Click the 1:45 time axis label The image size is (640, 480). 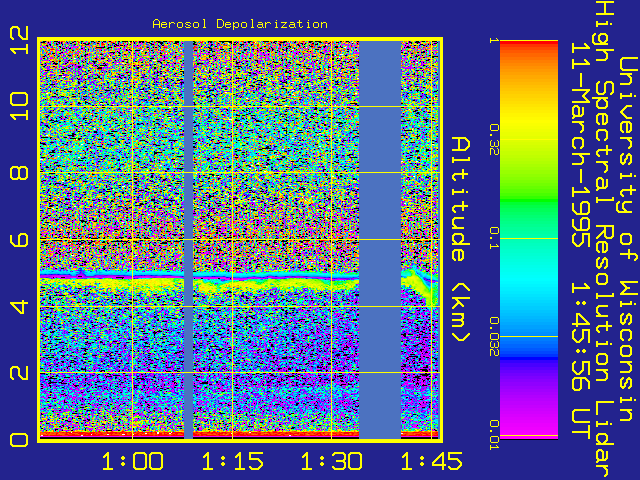tap(431, 462)
